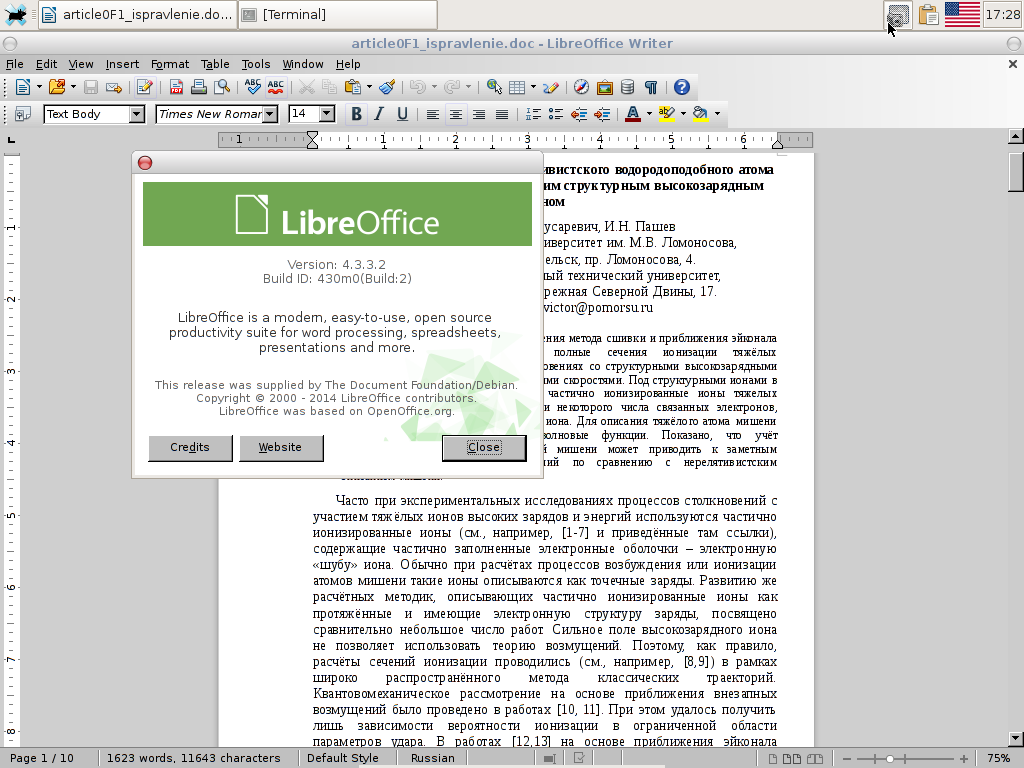Image resolution: width=1024 pixels, height=768 pixels.
Task: Open the Format menu
Action: (x=170, y=64)
